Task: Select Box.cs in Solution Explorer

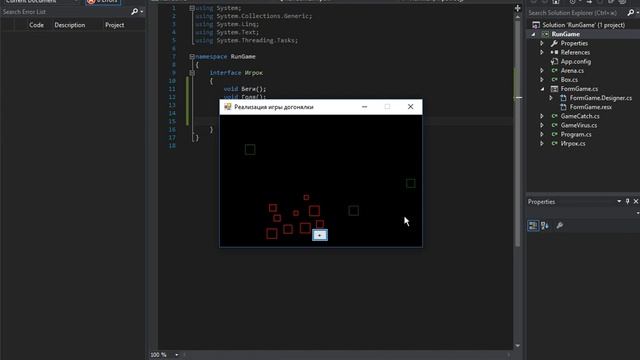Action: point(569,80)
